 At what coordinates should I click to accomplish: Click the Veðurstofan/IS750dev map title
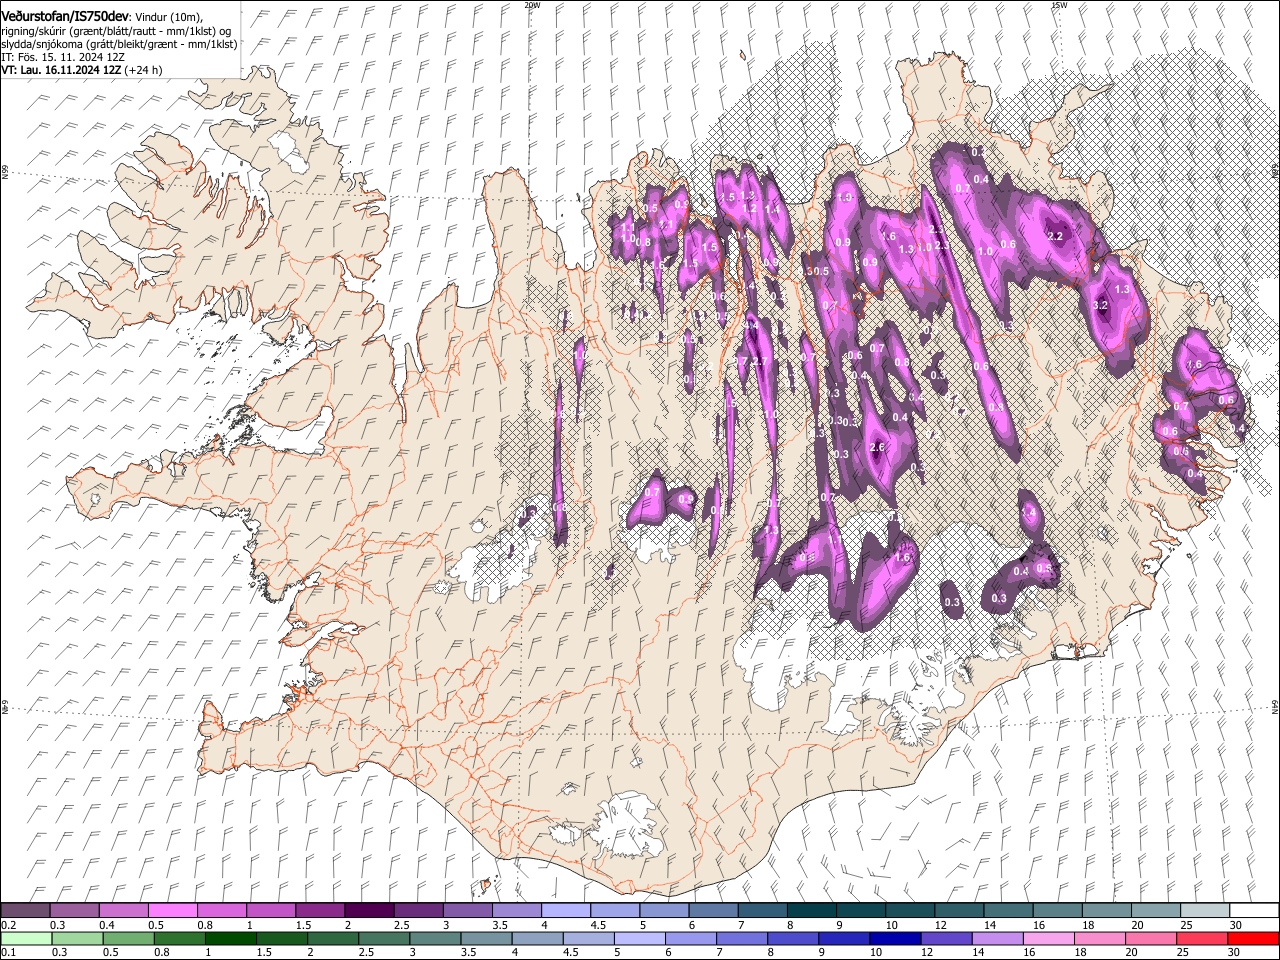coord(65,17)
